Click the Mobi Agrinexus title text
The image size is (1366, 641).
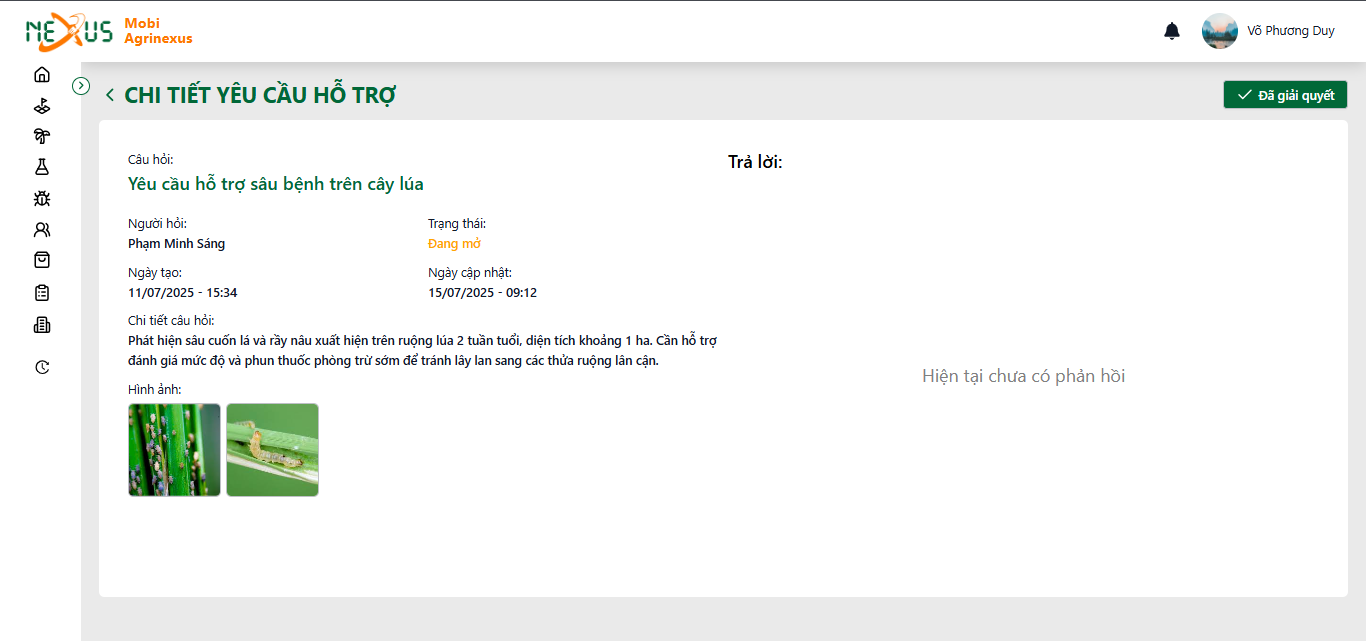[158, 31]
